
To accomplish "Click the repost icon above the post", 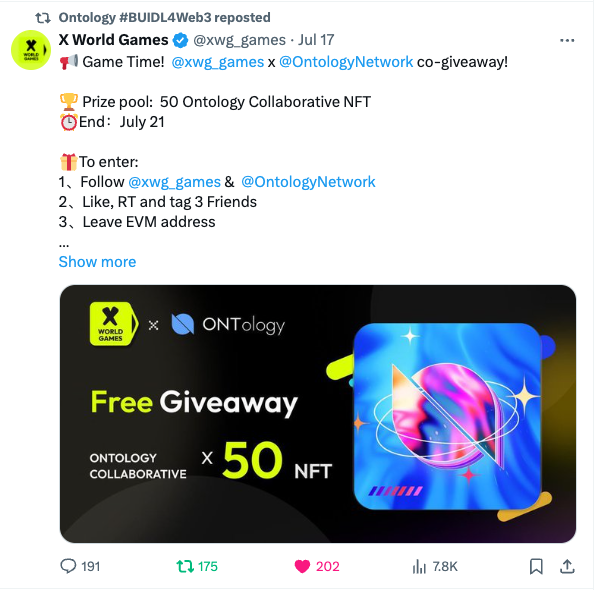I will click(43, 18).
